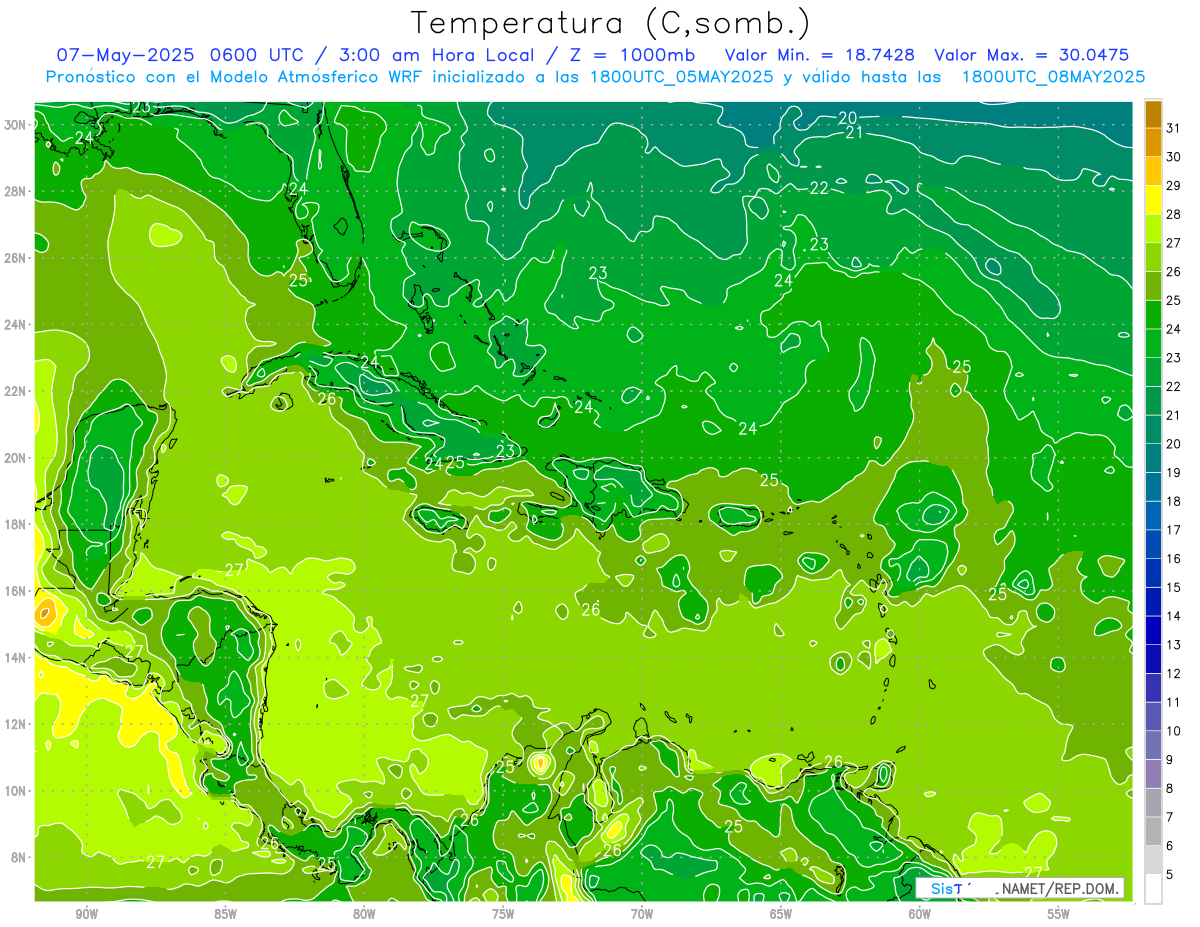Click the colorbar label '10'
1200x927 pixels.
(1174, 731)
